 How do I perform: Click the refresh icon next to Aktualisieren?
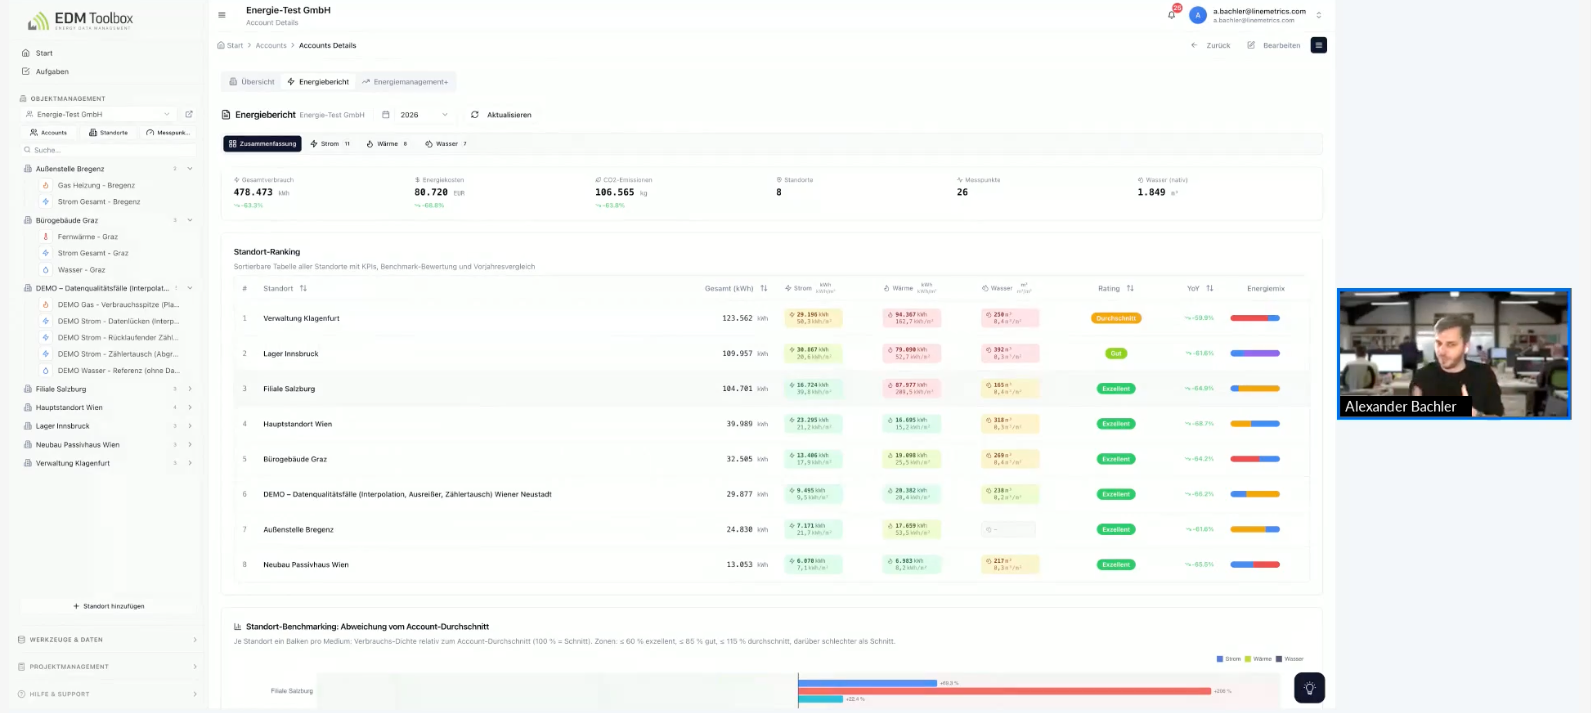tap(475, 115)
